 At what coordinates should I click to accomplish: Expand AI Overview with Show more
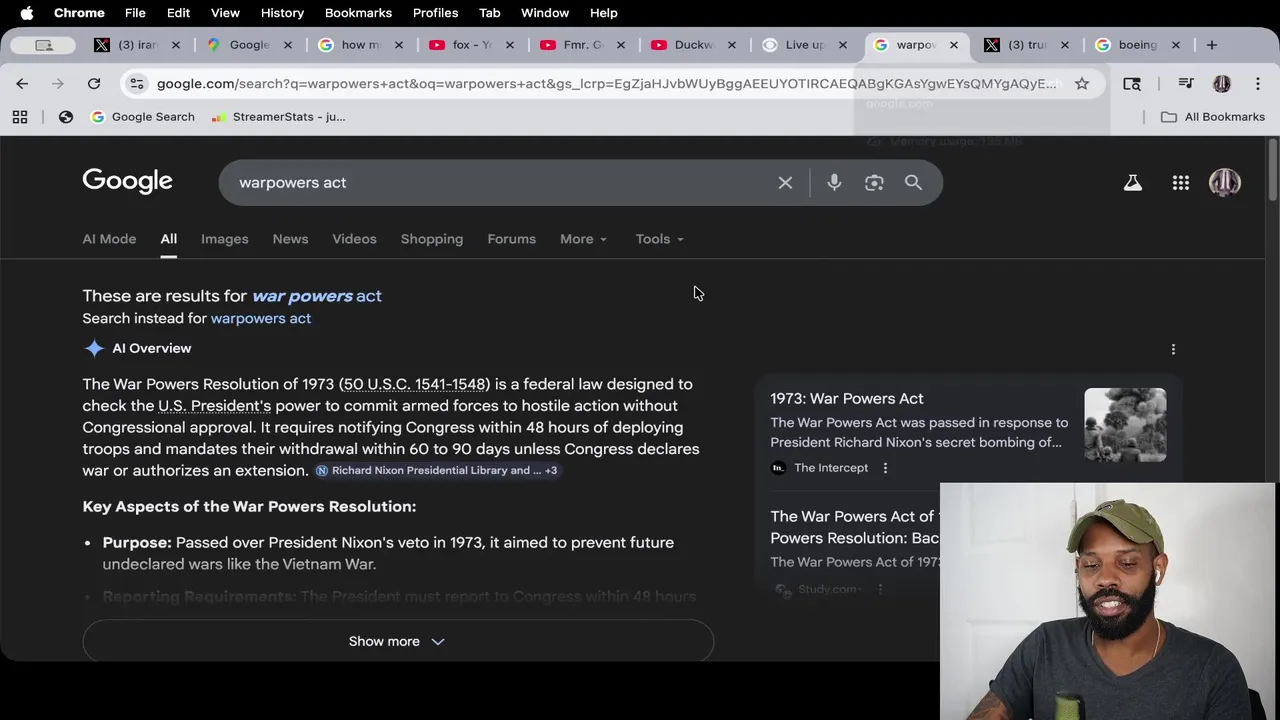click(398, 641)
